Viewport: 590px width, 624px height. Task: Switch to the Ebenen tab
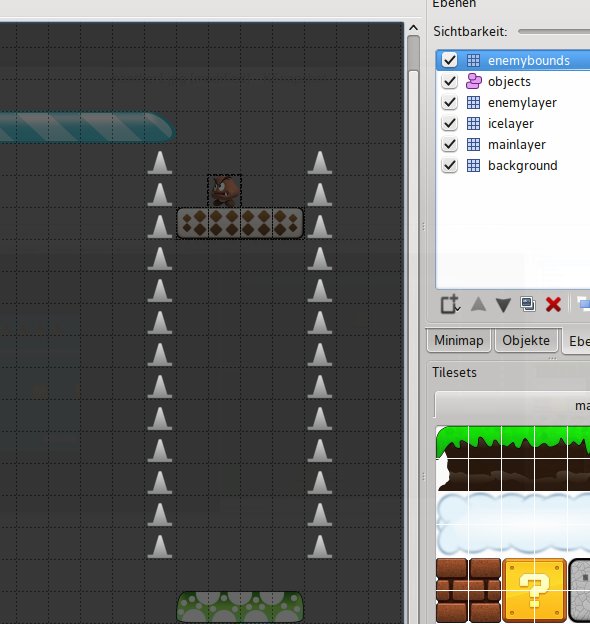pyautogui.click(x=577, y=341)
